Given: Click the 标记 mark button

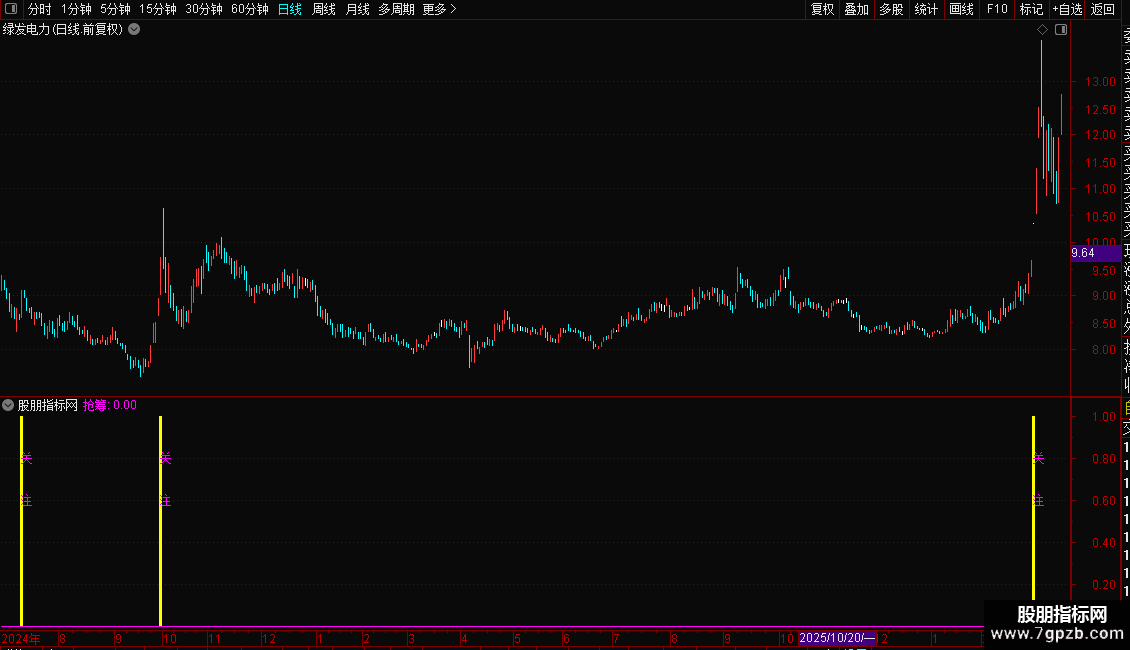Looking at the screenshot, I should [x=1031, y=9].
